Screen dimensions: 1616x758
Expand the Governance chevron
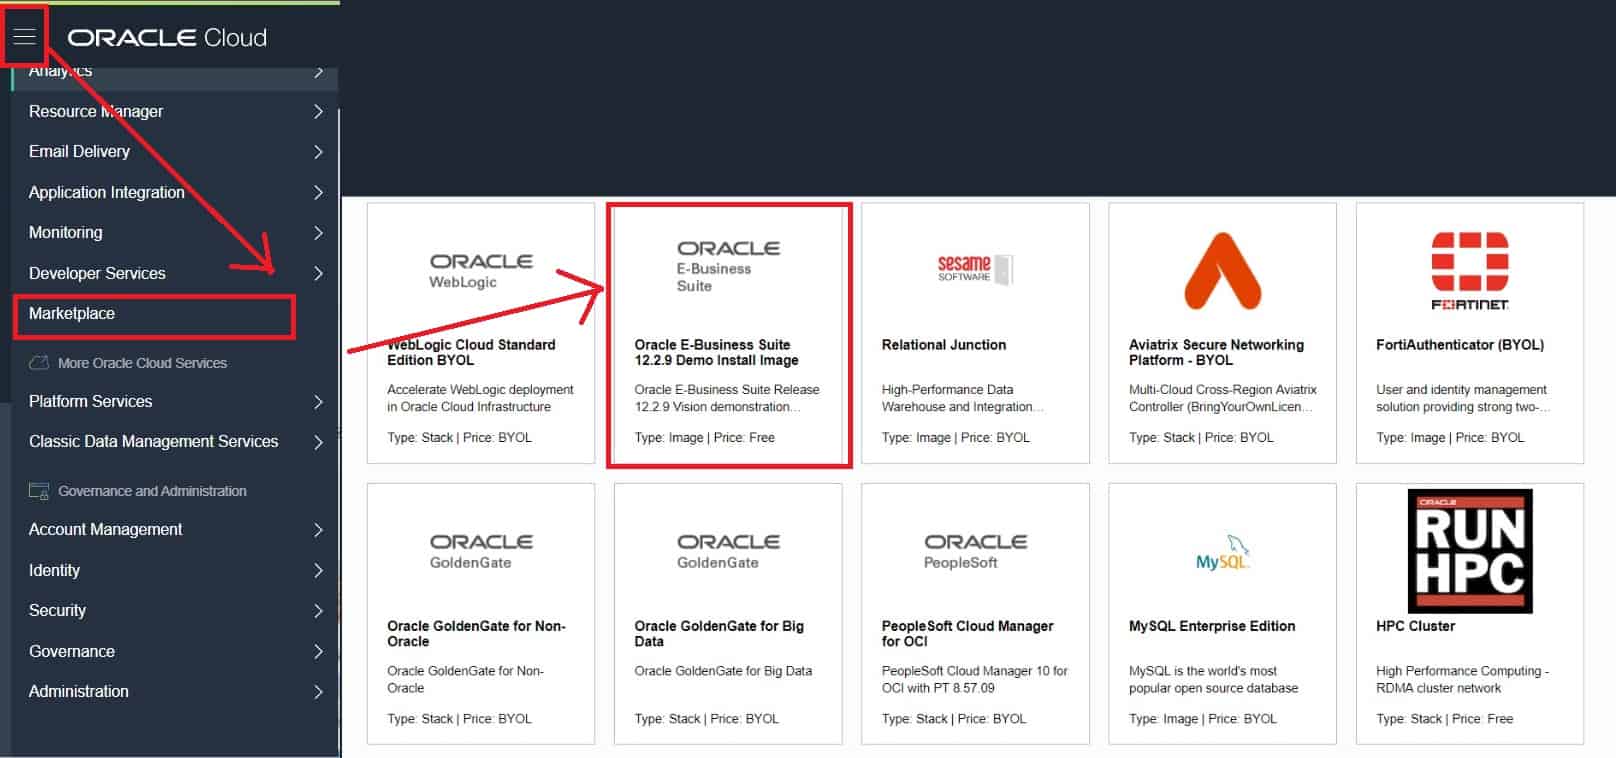point(318,652)
